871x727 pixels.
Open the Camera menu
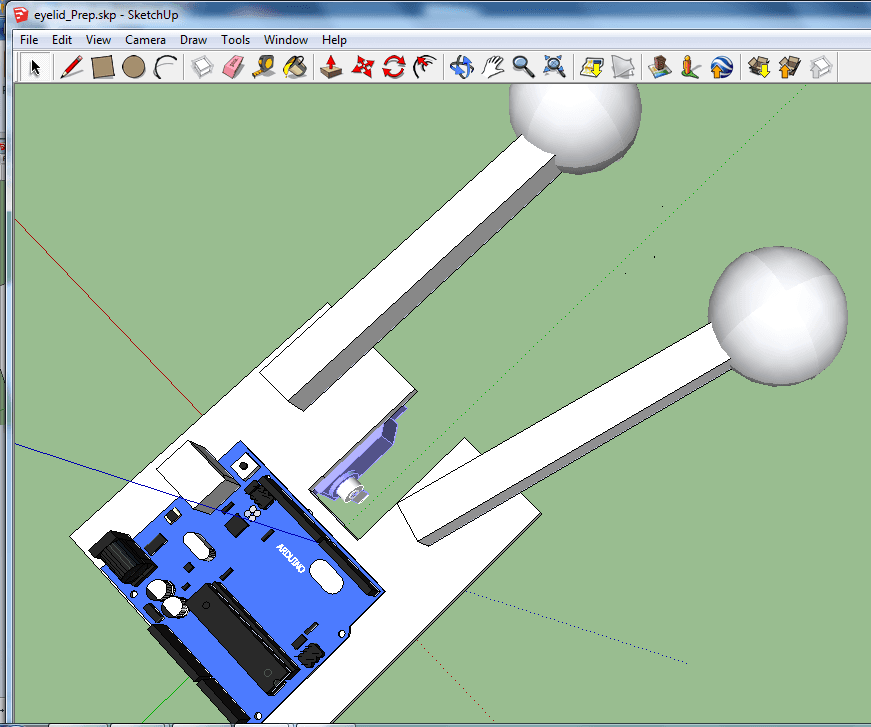(145, 39)
